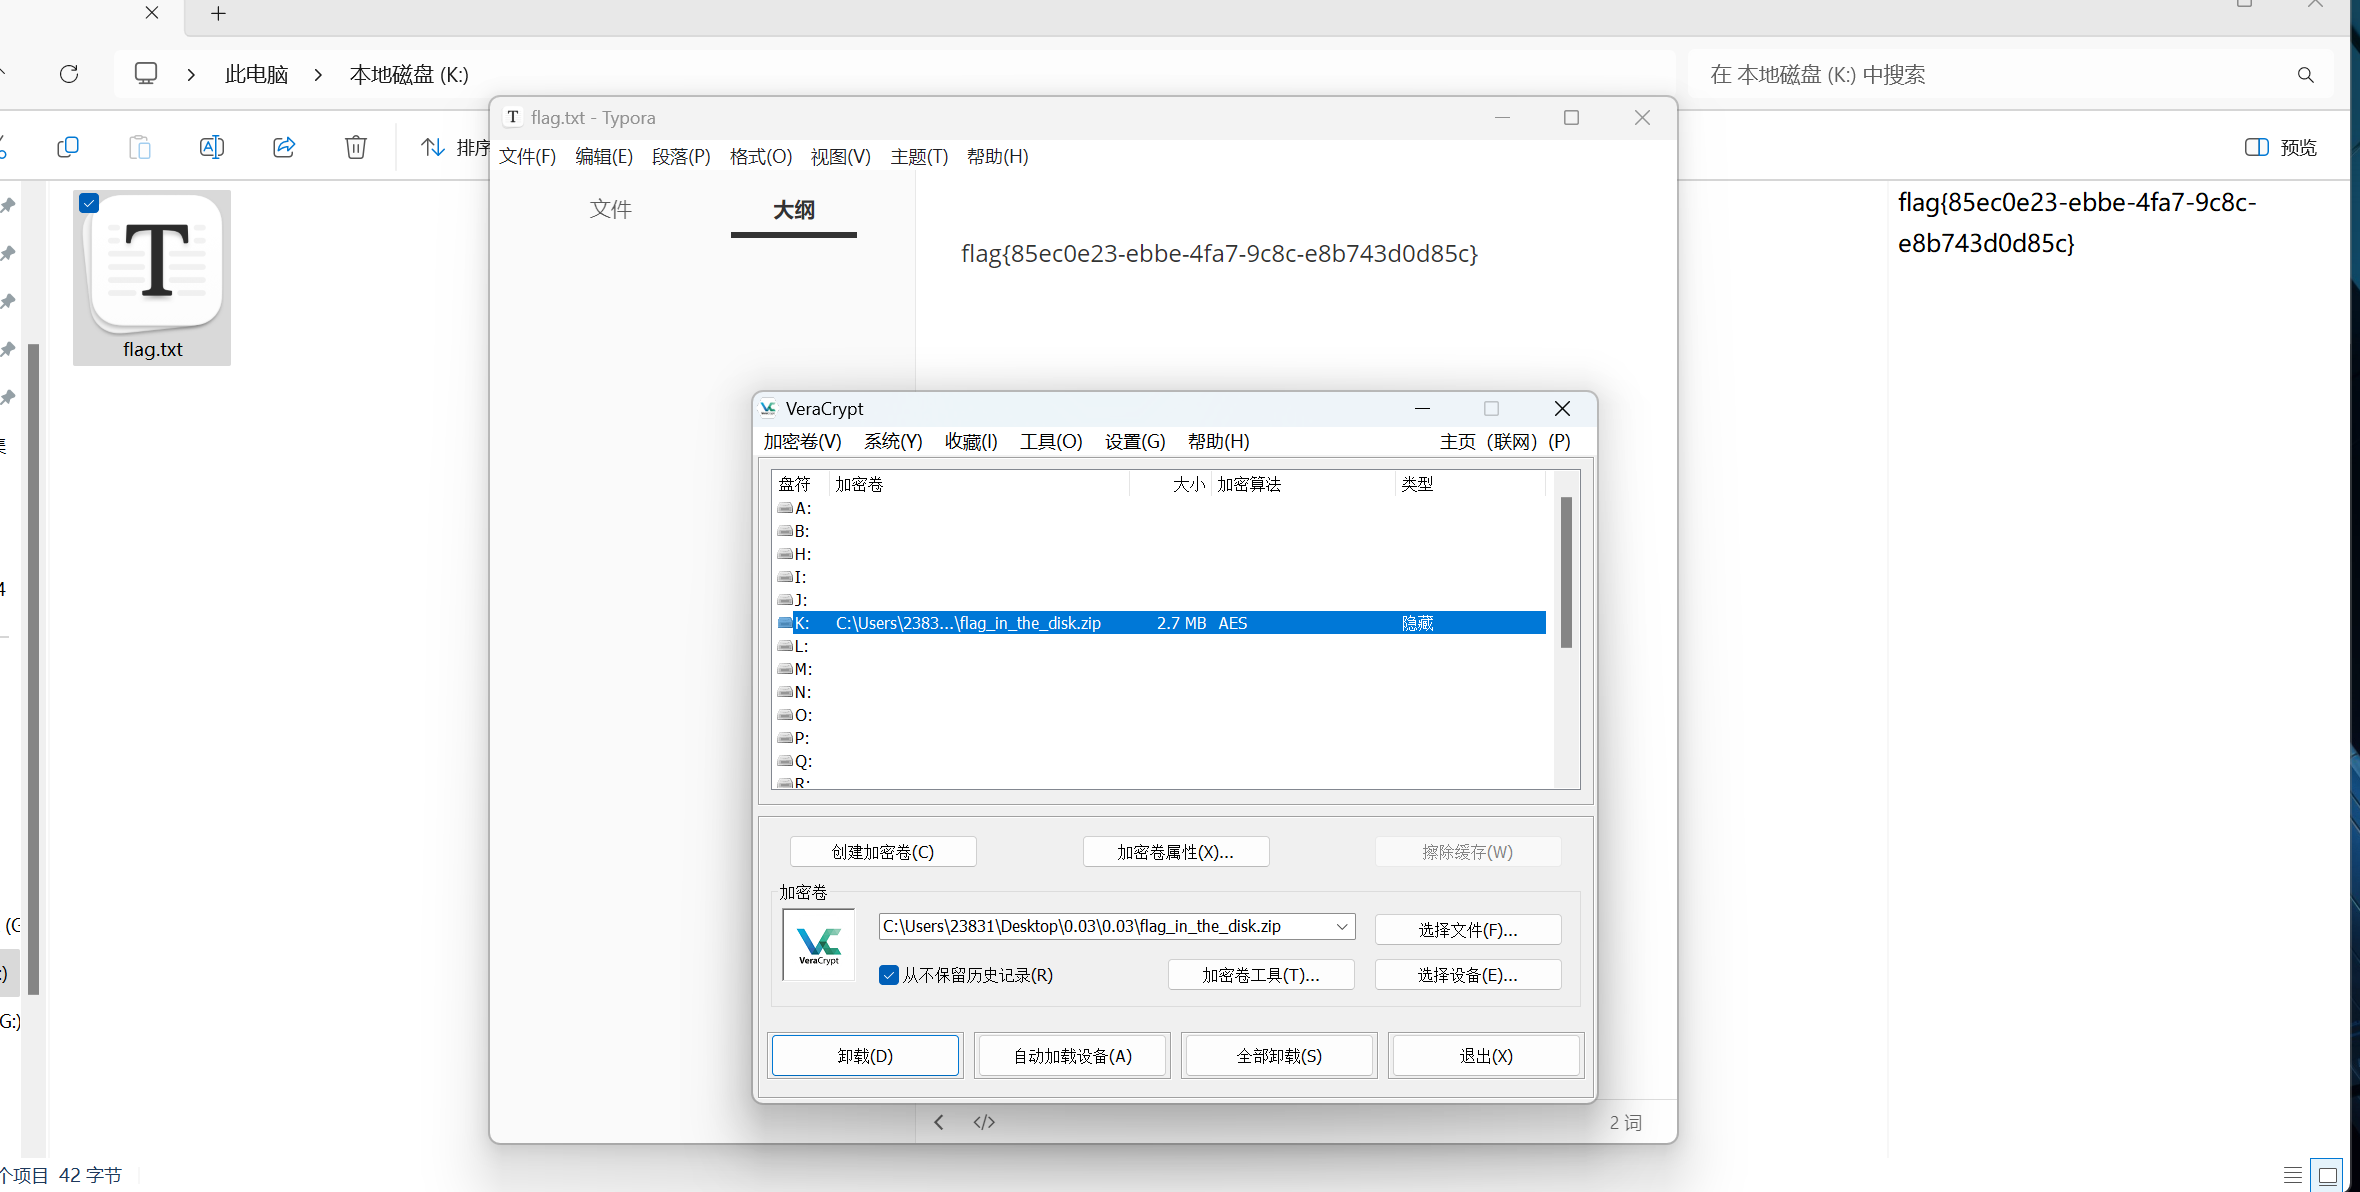2360x1192 pixels.
Task: Click 选择文件(F)... button
Action: [x=1468, y=930]
